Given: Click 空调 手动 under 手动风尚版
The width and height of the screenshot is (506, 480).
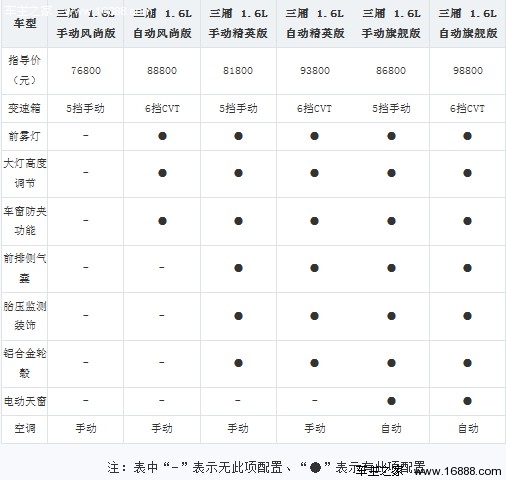Looking at the screenshot, I should (86, 428).
